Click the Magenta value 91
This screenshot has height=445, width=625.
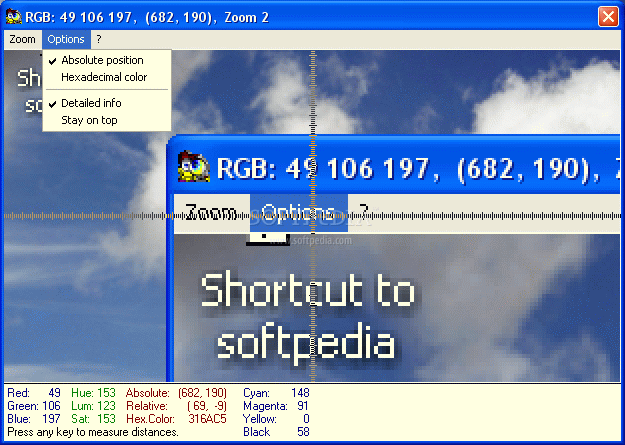click(303, 406)
